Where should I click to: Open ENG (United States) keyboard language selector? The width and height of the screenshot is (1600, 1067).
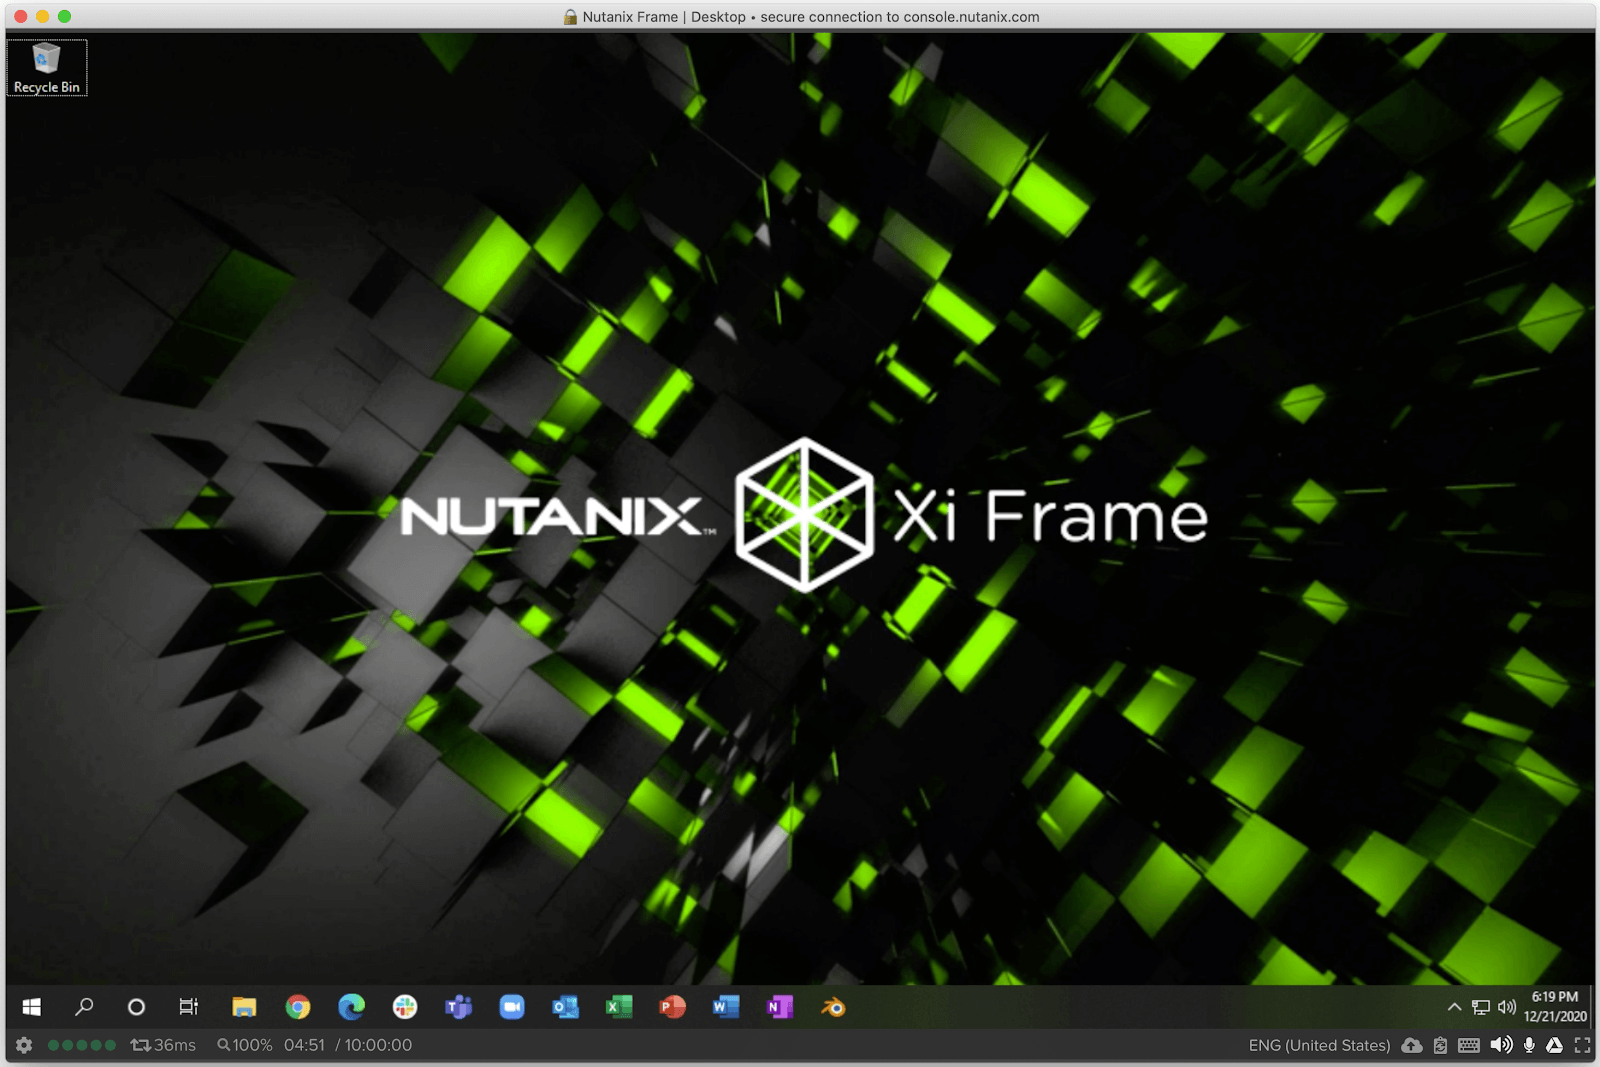click(1319, 1045)
